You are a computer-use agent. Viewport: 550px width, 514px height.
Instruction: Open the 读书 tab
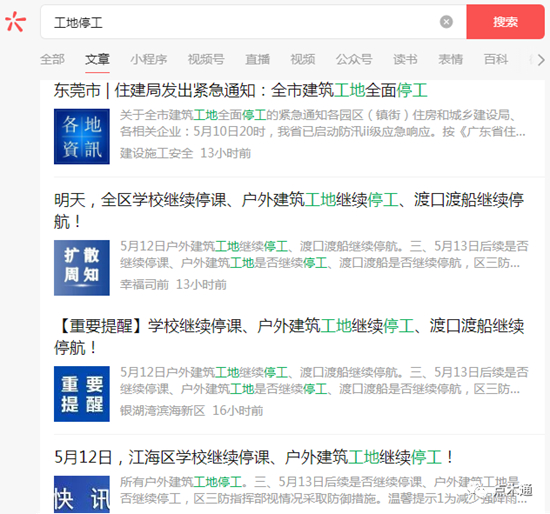[405, 59]
